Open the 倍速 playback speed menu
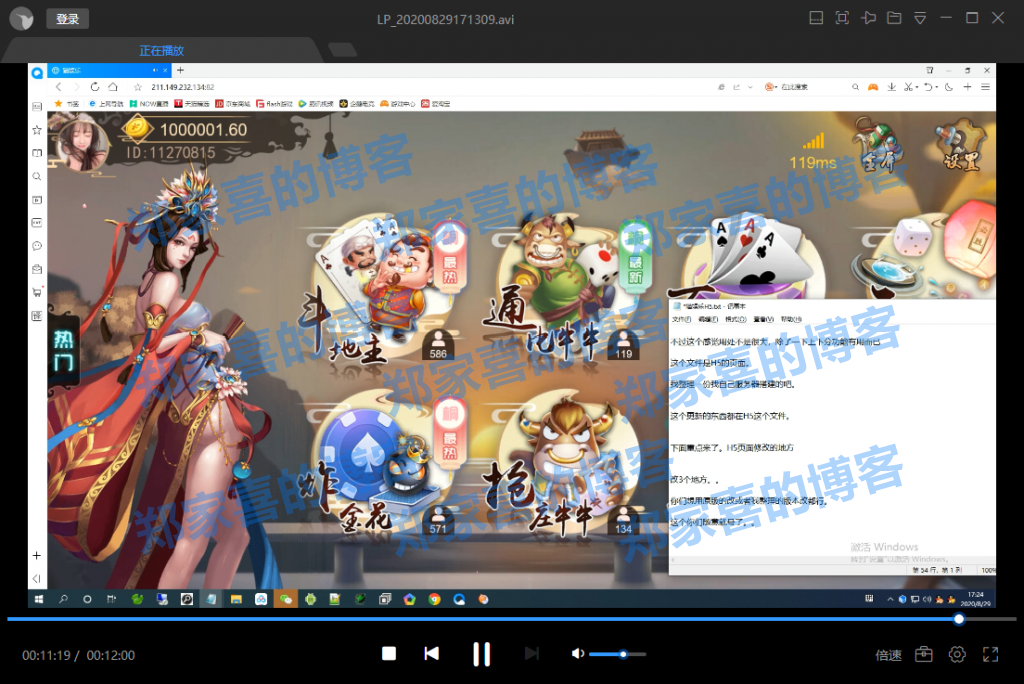 [x=888, y=655]
